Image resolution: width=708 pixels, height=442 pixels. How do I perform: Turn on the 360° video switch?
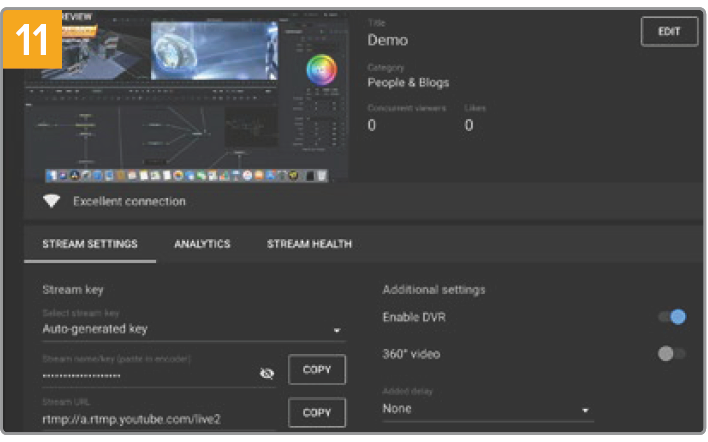tap(672, 354)
